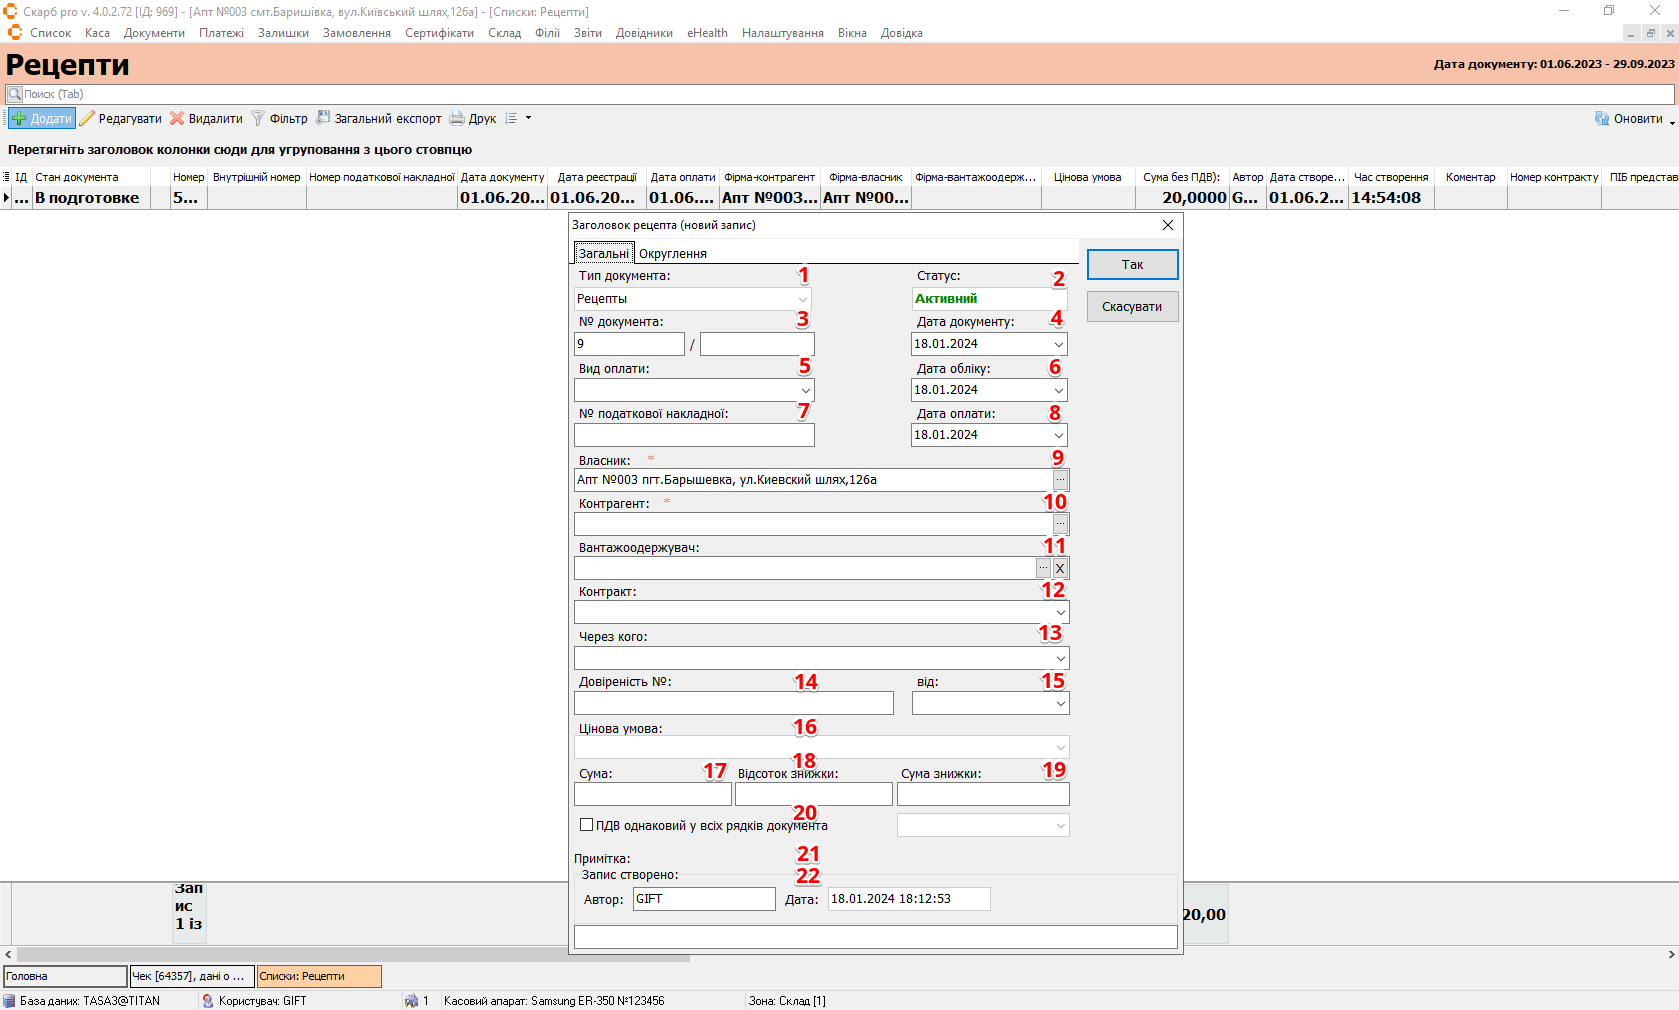Enable ПДВ однаковий у всіх рядках checkbox
The height and width of the screenshot is (1010, 1679).
[x=587, y=825]
